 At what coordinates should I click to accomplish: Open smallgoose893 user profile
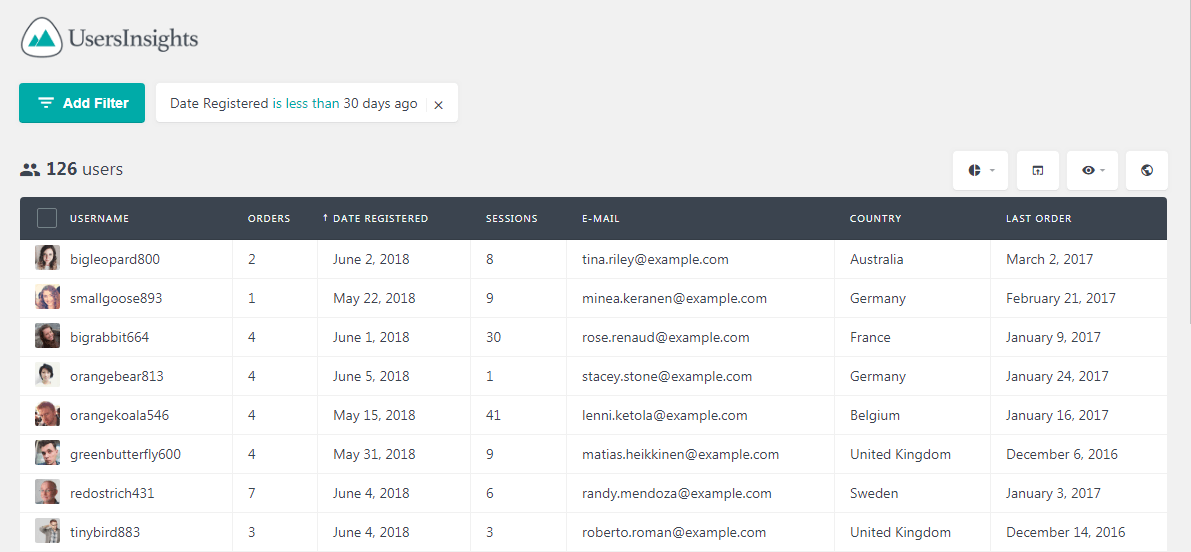[x=116, y=298]
